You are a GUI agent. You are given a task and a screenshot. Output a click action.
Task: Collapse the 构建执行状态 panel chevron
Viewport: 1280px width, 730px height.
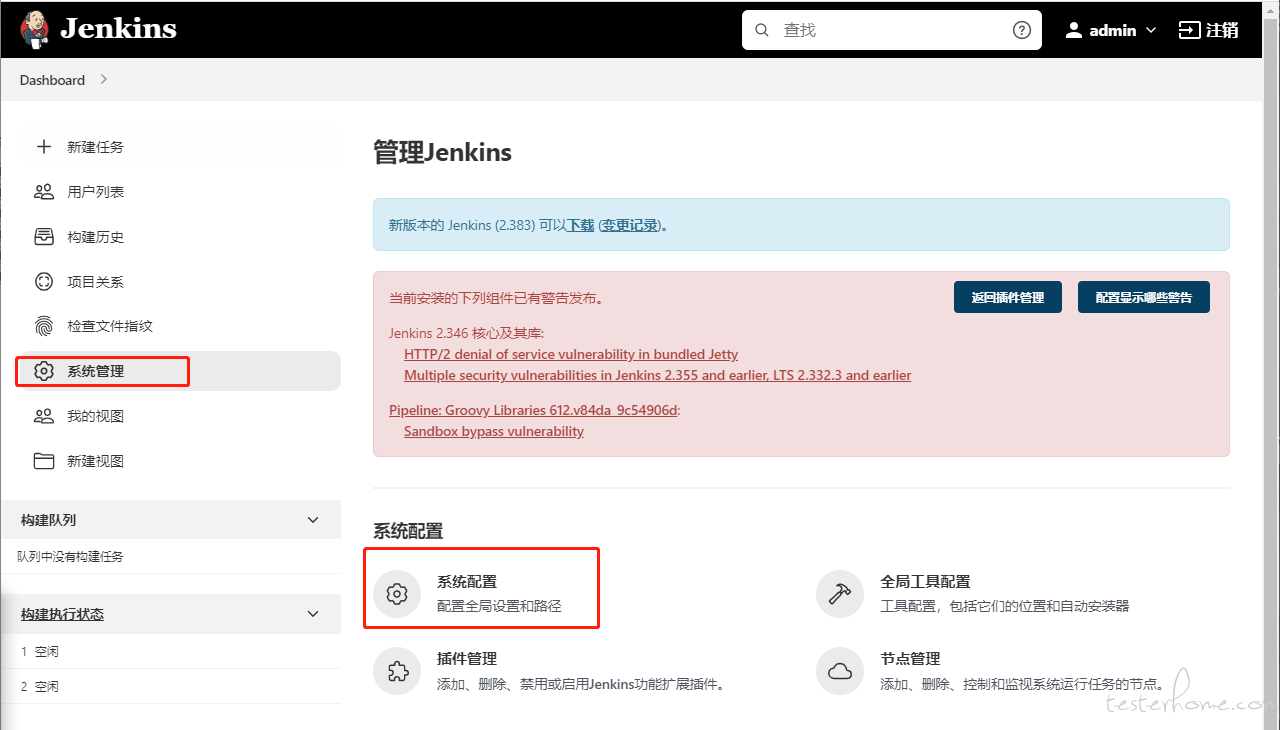313,614
